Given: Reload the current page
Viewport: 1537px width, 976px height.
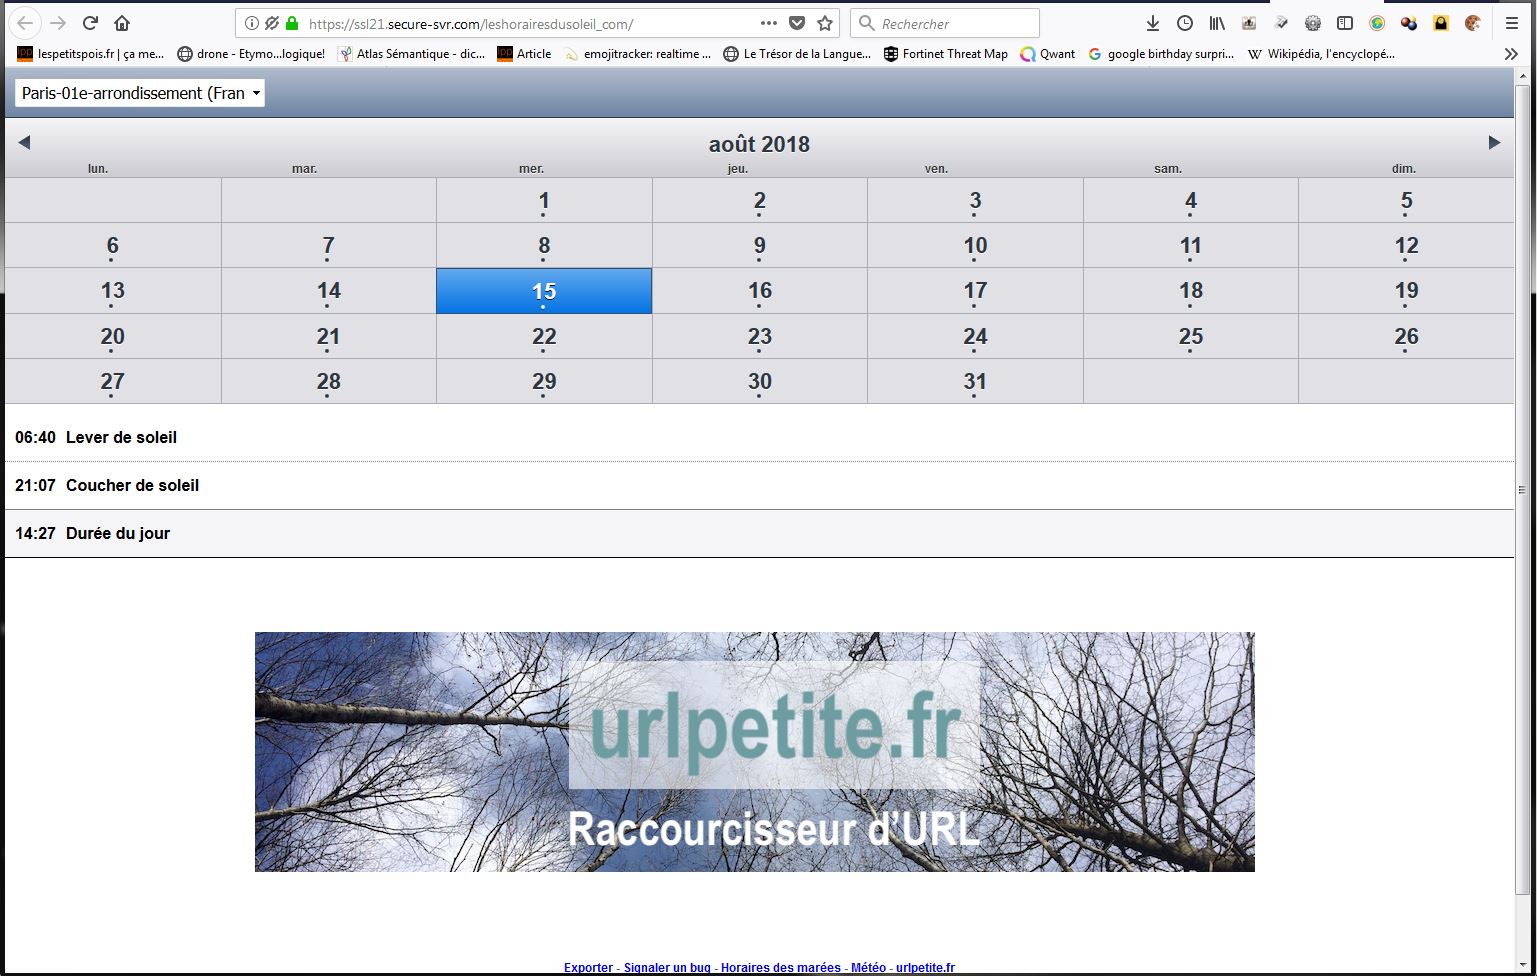Looking at the screenshot, I should [90, 23].
